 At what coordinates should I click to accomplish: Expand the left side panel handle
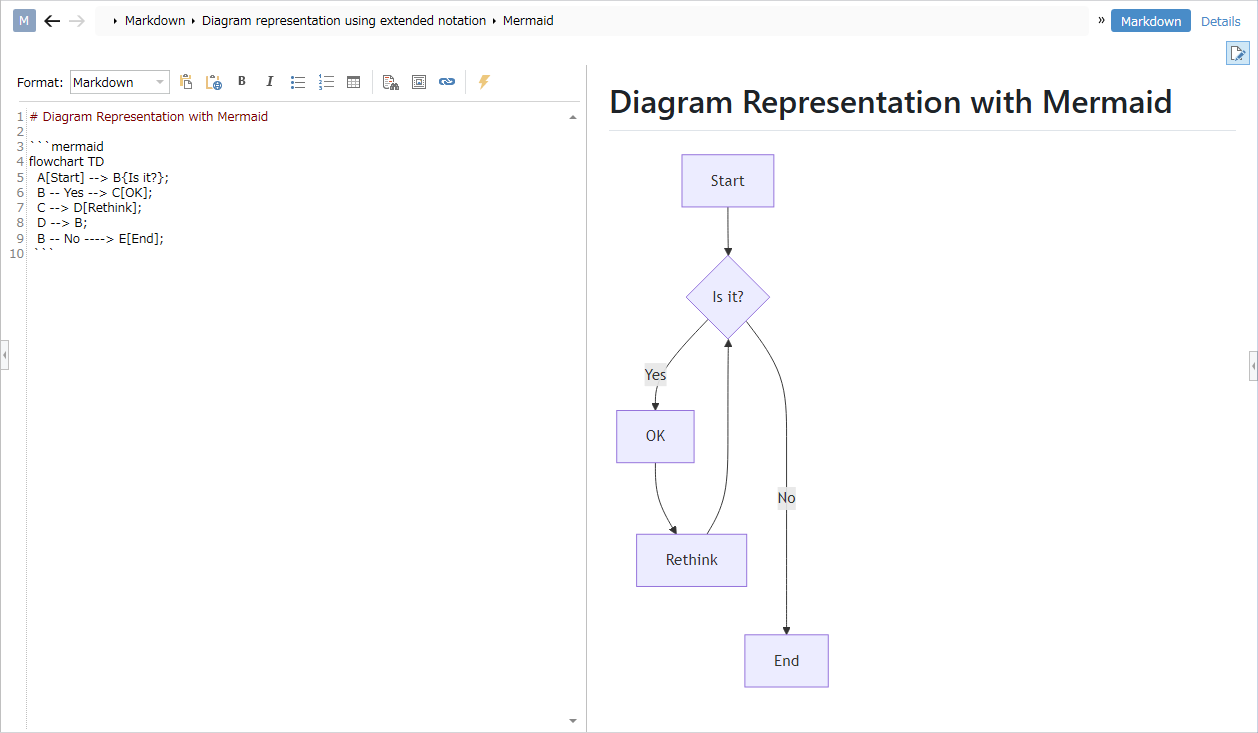4,354
